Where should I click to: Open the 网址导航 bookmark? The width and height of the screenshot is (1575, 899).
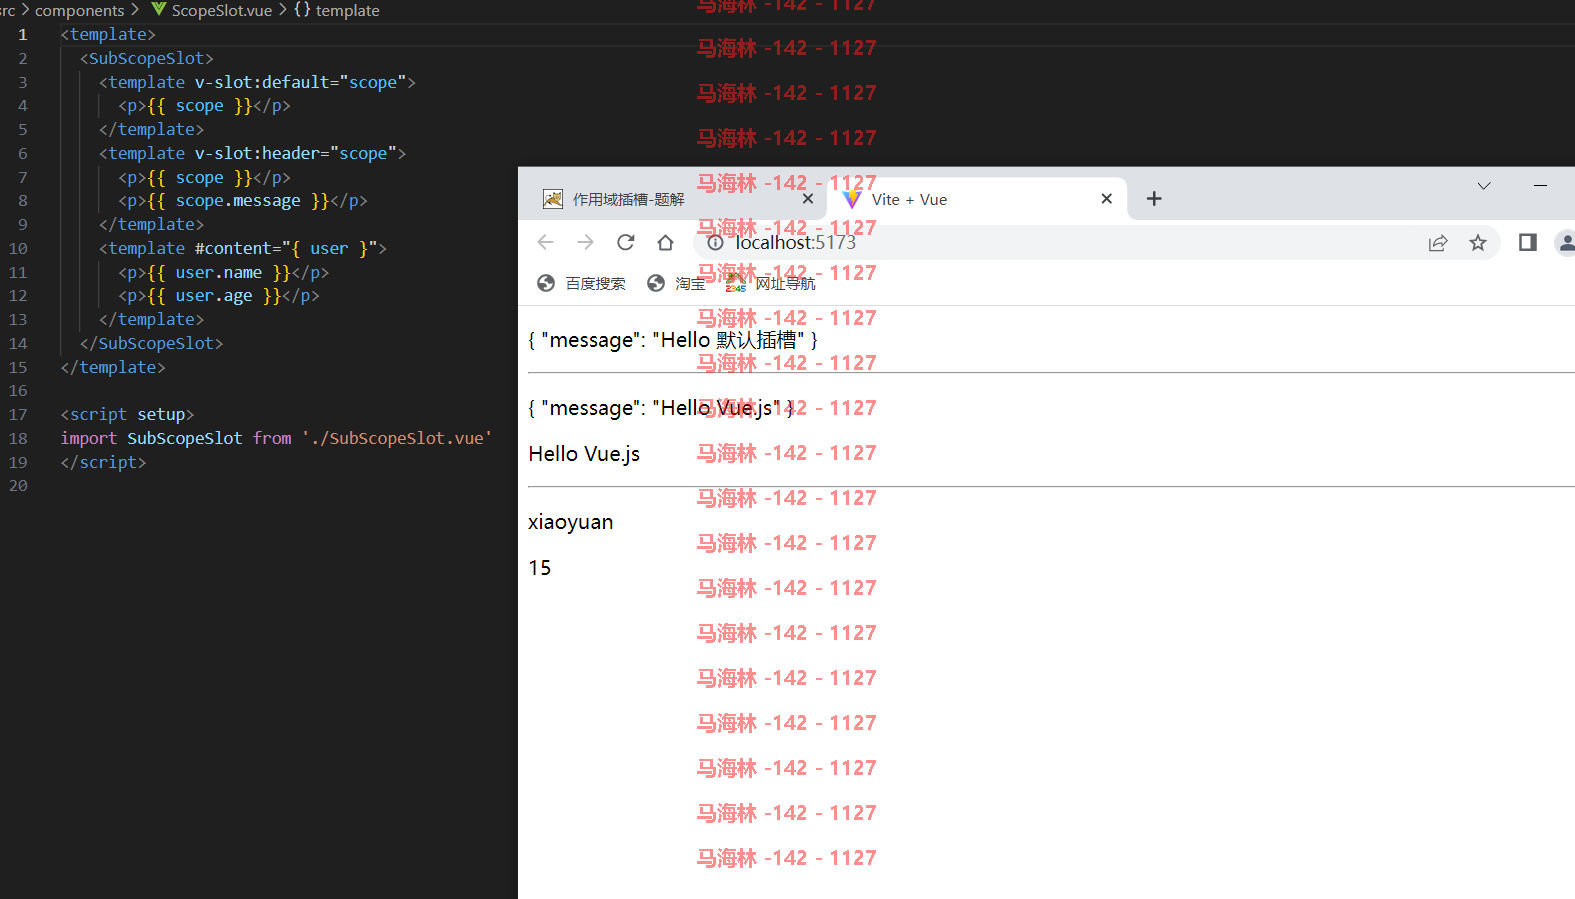[x=771, y=283]
